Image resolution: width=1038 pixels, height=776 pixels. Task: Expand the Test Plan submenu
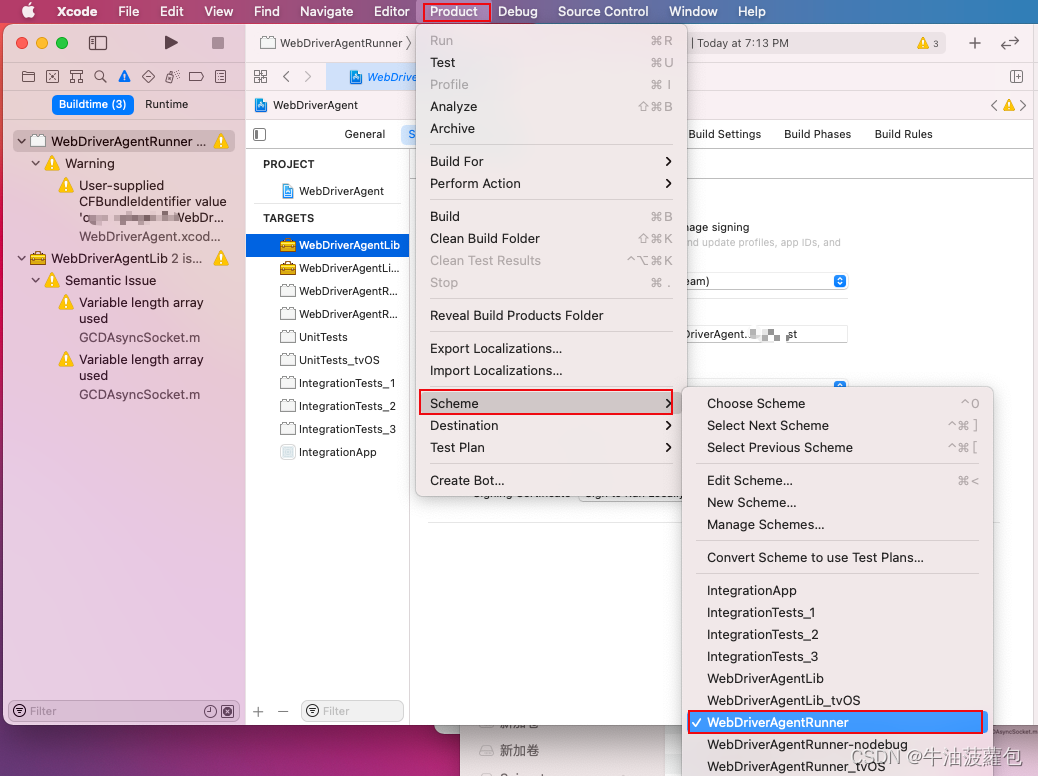point(551,448)
